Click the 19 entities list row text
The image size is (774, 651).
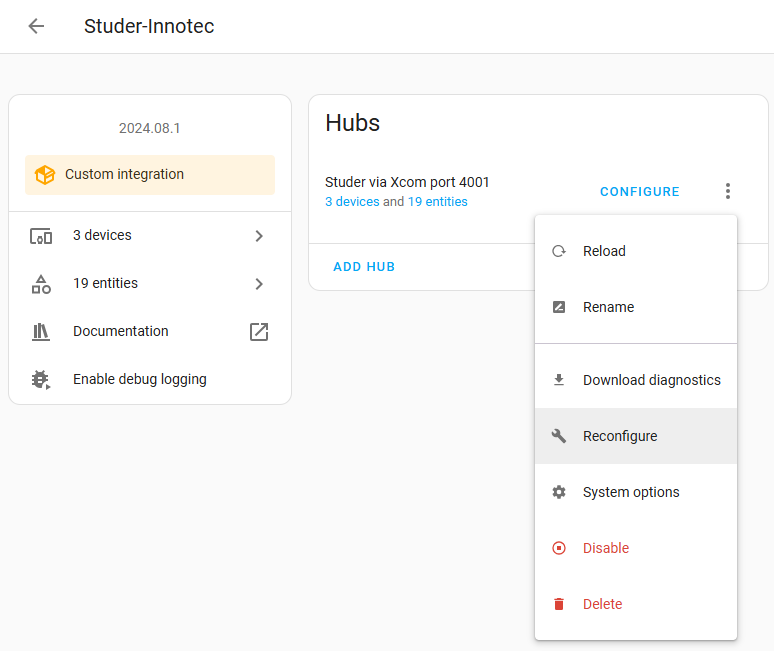pyautogui.click(x=106, y=283)
